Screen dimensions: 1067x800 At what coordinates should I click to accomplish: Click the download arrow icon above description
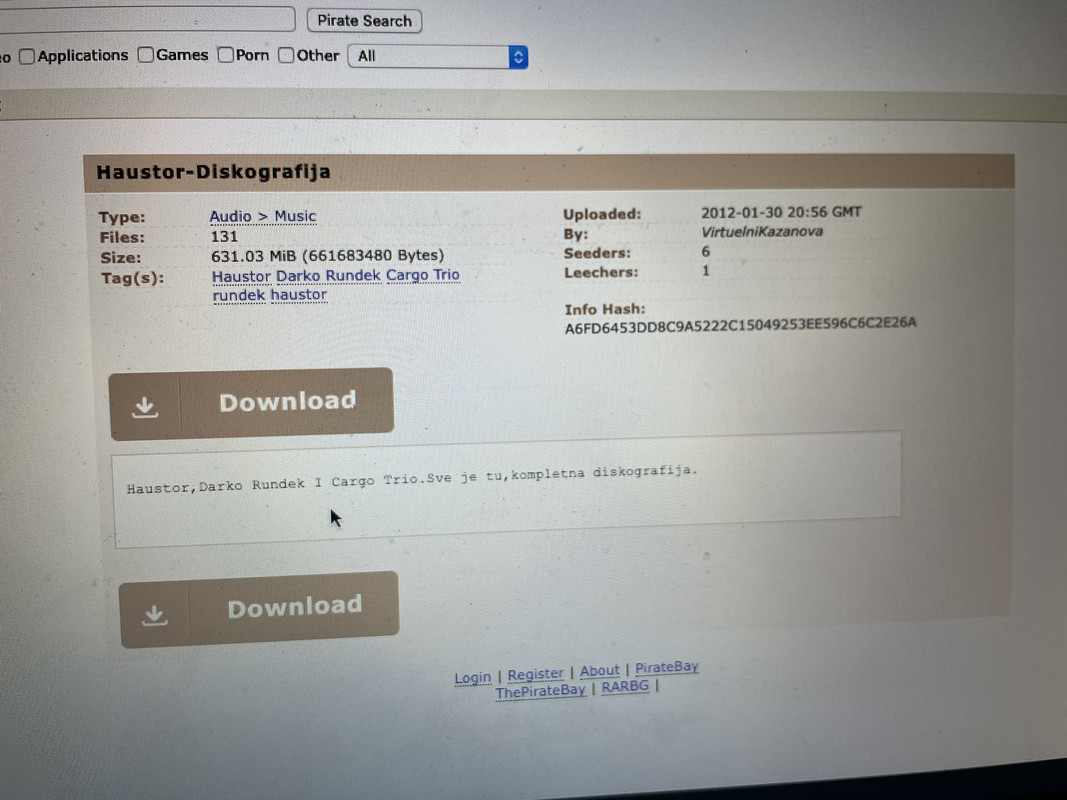(x=145, y=407)
